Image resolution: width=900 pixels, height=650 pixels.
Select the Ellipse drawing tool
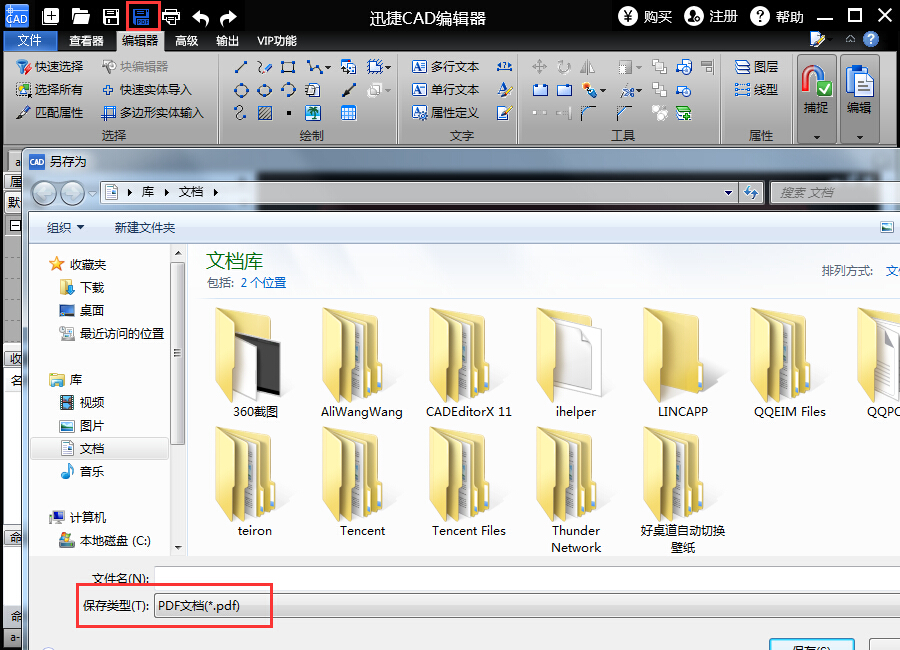pyautogui.click(x=265, y=90)
